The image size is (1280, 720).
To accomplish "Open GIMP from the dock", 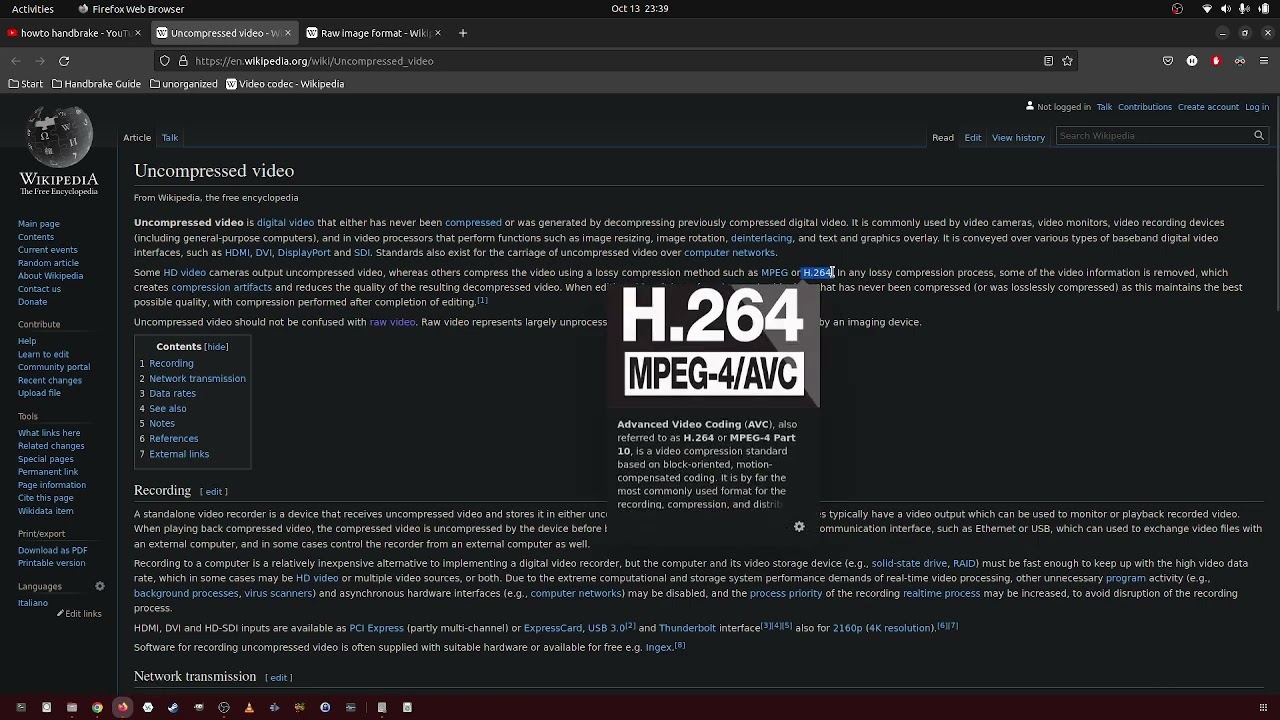I will click(x=199, y=707).
